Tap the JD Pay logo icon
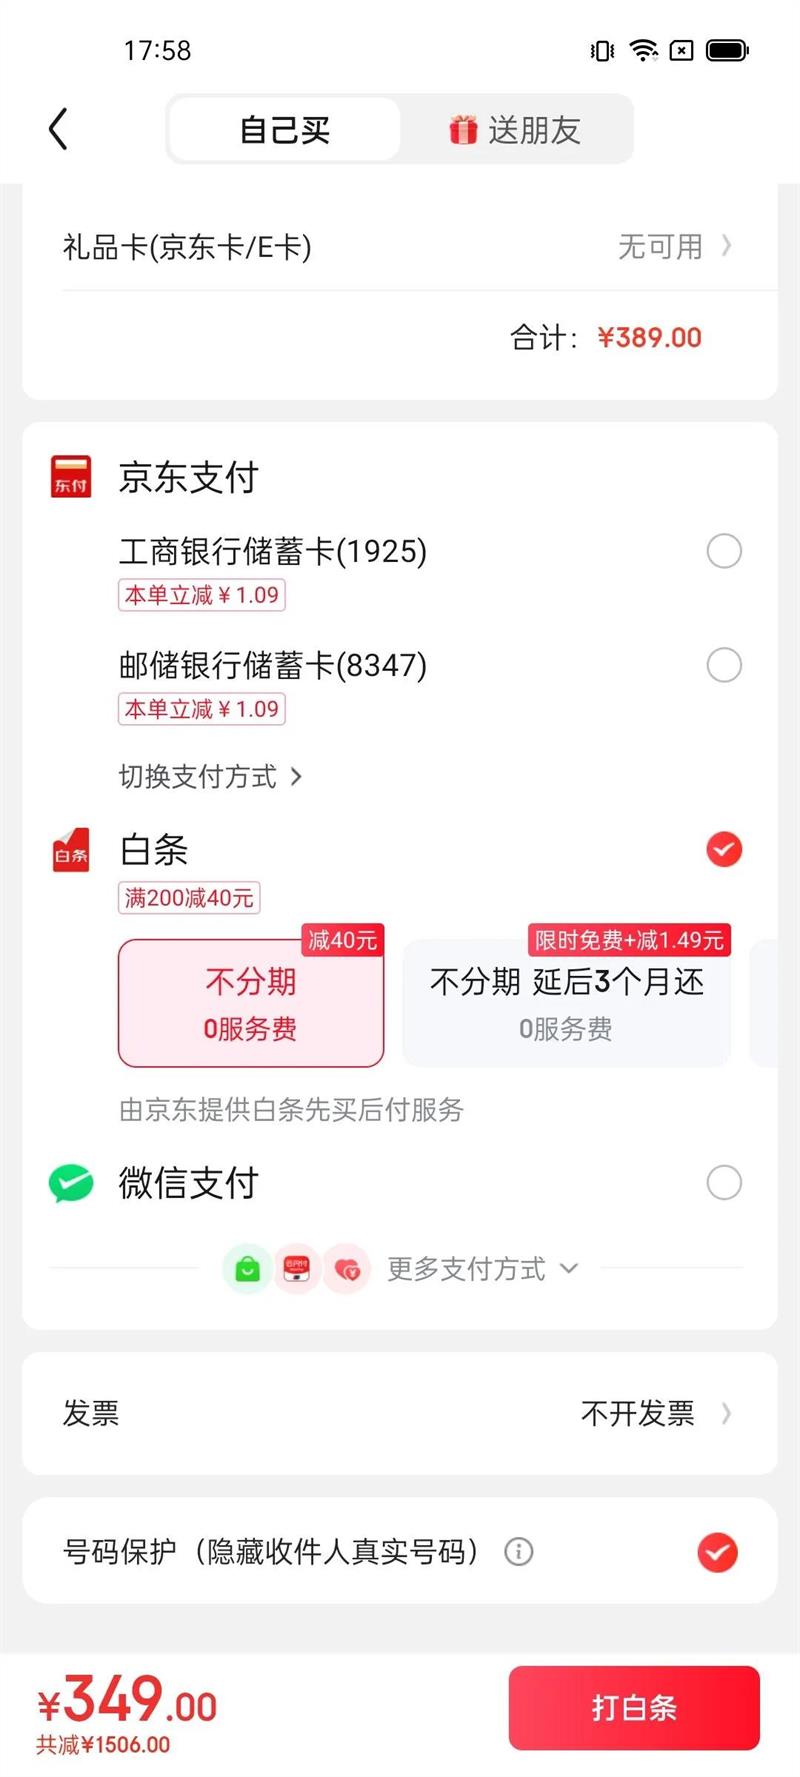The width and height of the screenshot is (800, 1777). click(x=71, y=476)
